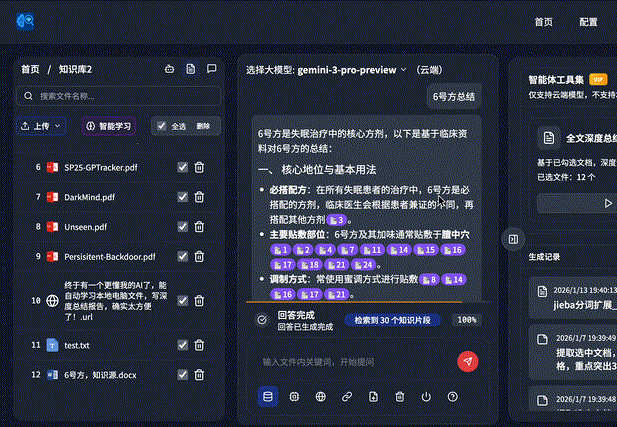Open 配置 in the top navigation
The height and width of the screenshot is (427, 617).
point(589,22)
